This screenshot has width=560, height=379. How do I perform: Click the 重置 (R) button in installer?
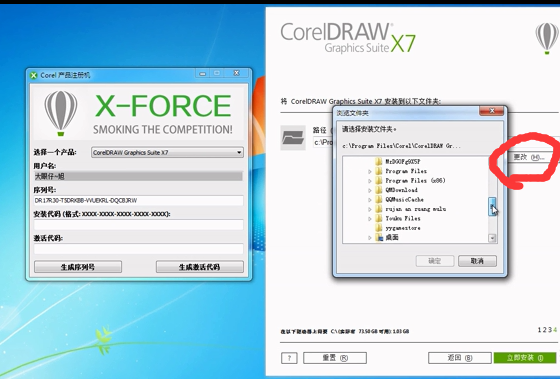point(335,358)
